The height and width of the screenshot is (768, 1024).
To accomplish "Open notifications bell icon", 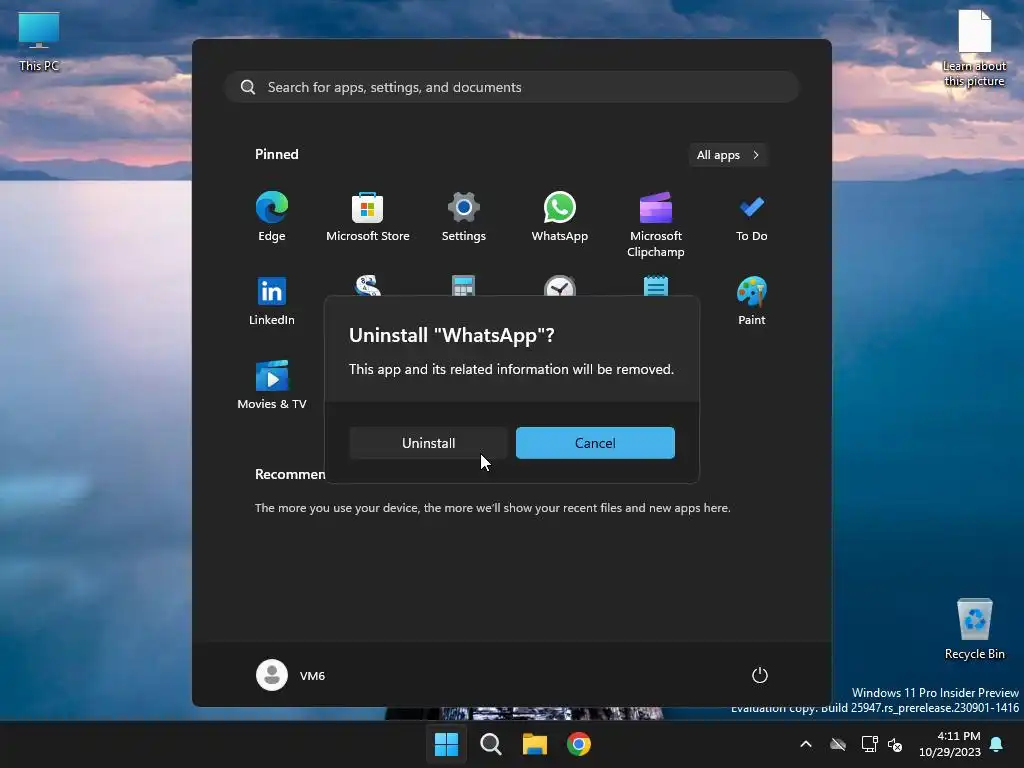I will click(997, 744).
